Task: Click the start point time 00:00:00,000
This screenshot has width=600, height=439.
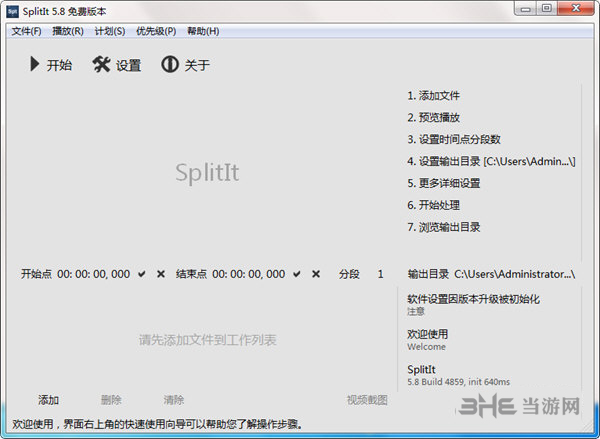Action: pos(94,274)
